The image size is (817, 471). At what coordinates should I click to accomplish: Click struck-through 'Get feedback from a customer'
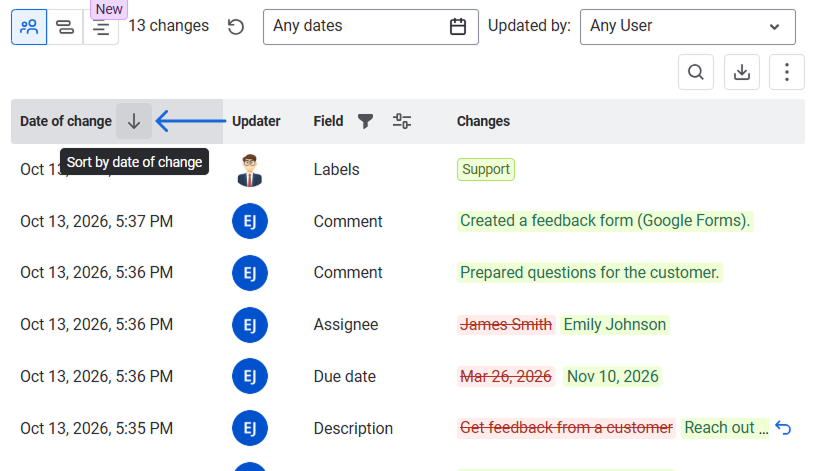pos(566,428)
